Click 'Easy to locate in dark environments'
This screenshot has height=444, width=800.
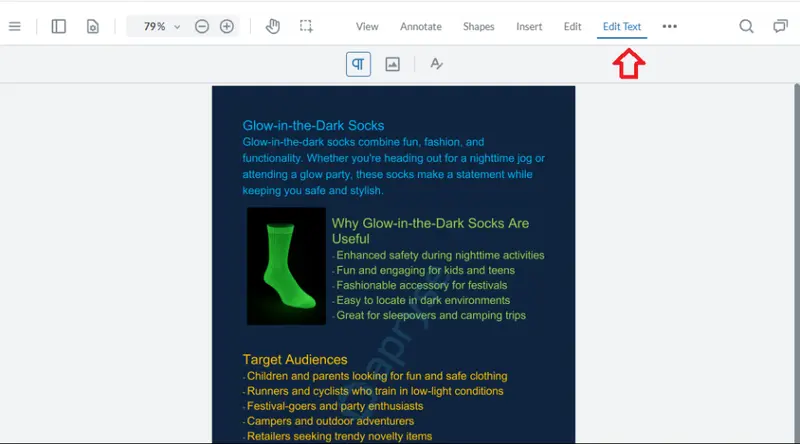(x=421, y=300)
